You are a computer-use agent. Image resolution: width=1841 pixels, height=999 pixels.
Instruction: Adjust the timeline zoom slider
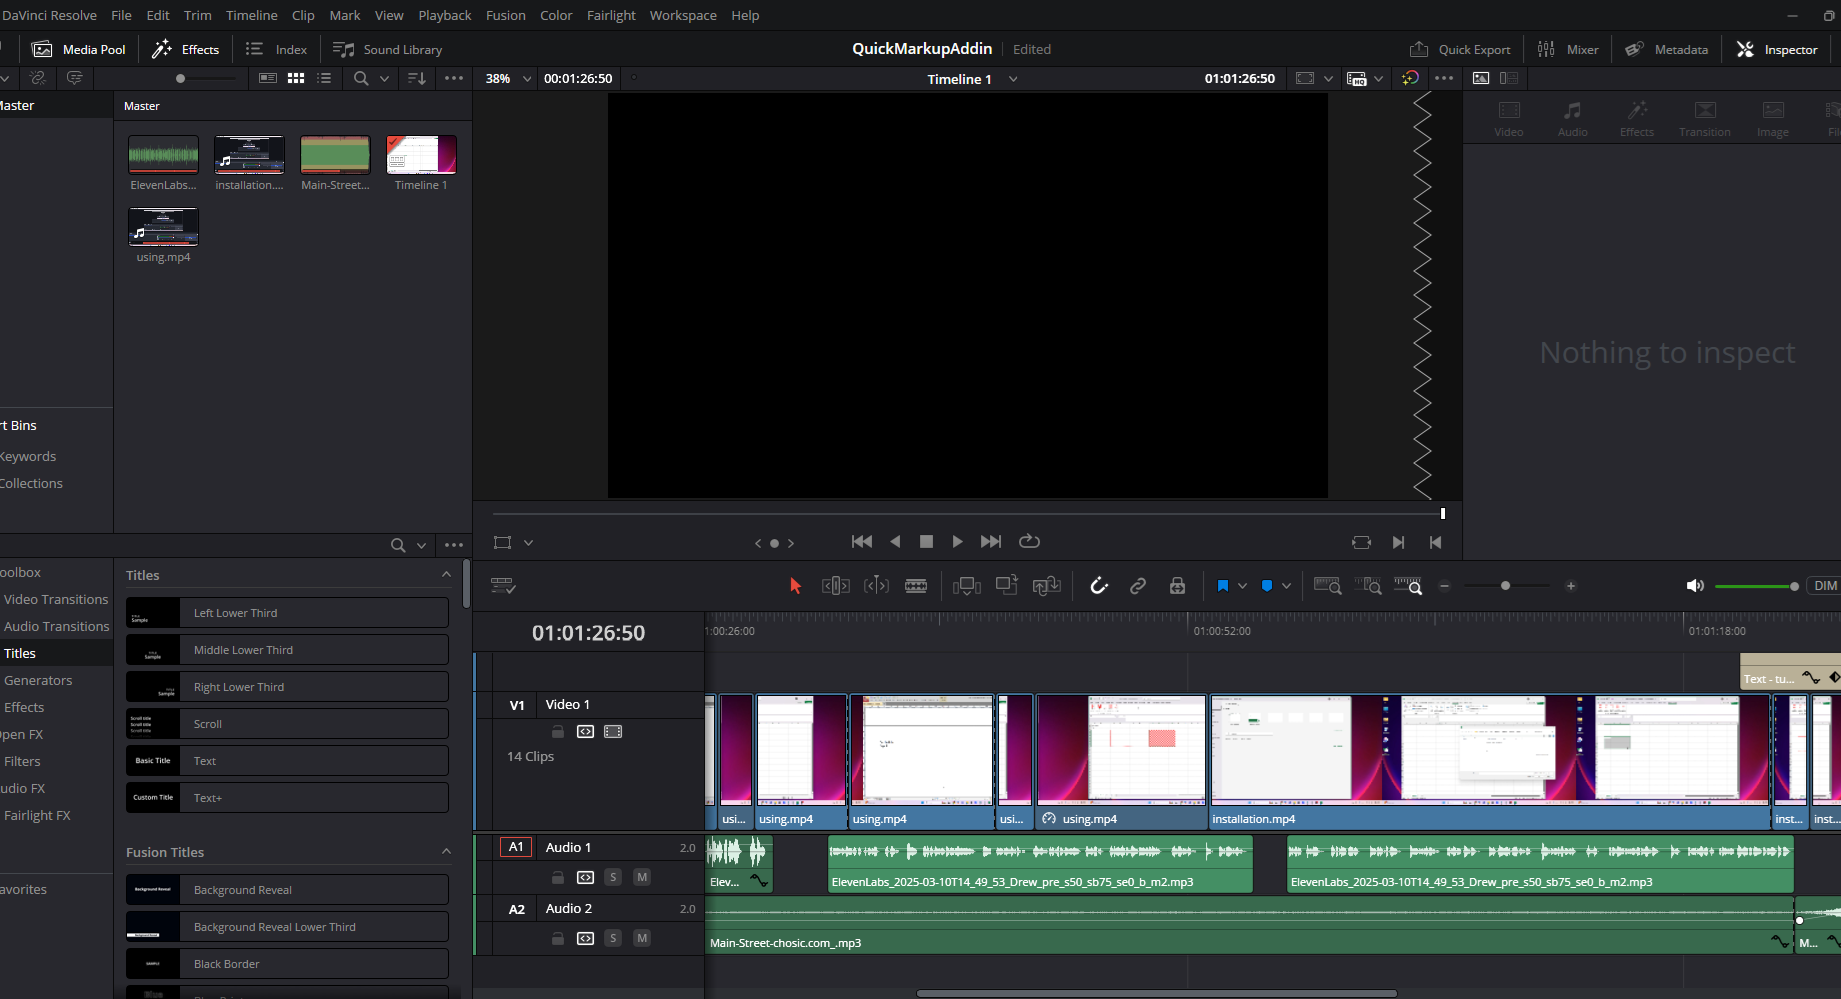click(x=1506, y=586)
